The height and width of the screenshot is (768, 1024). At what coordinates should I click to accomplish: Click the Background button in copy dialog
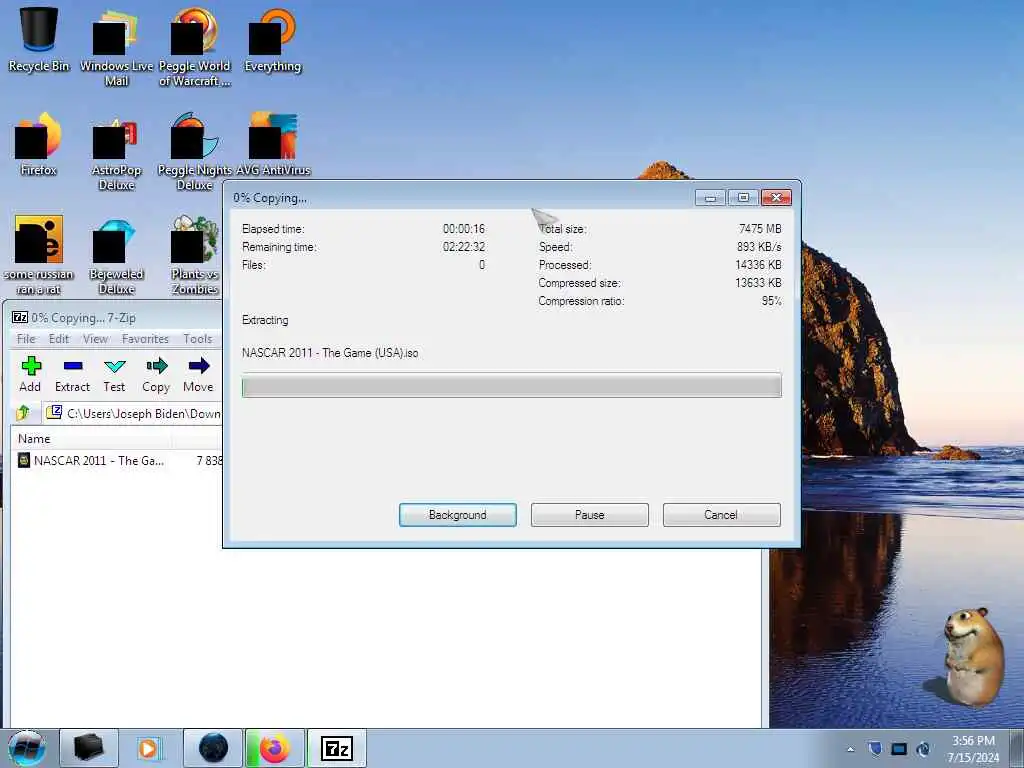click(458, 515)
